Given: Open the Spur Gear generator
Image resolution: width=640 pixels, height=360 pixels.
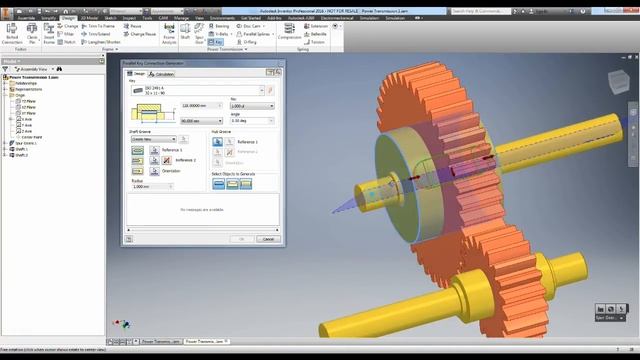Looking at the screenshot, I should coord(199,33).
